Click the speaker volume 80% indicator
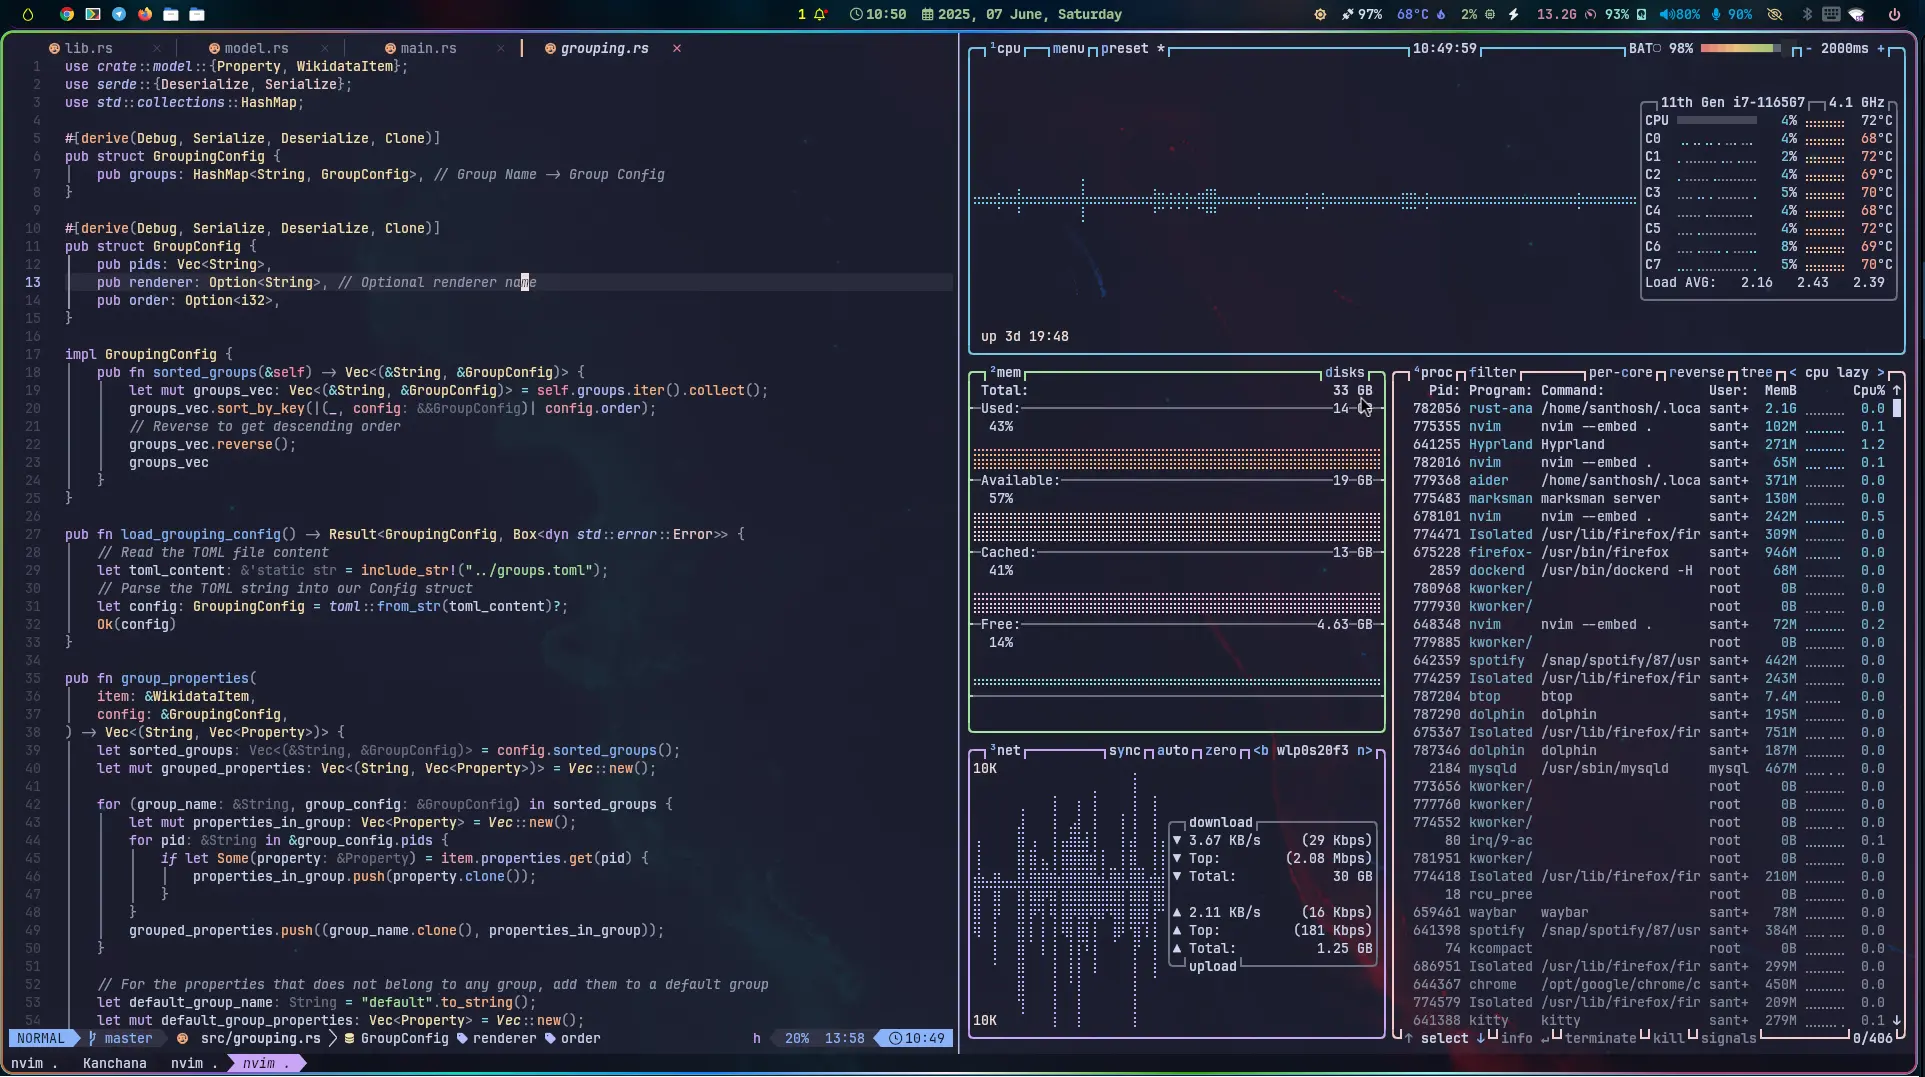Viewport: 1925px width, 1077px height. [x=1679, y=14]
